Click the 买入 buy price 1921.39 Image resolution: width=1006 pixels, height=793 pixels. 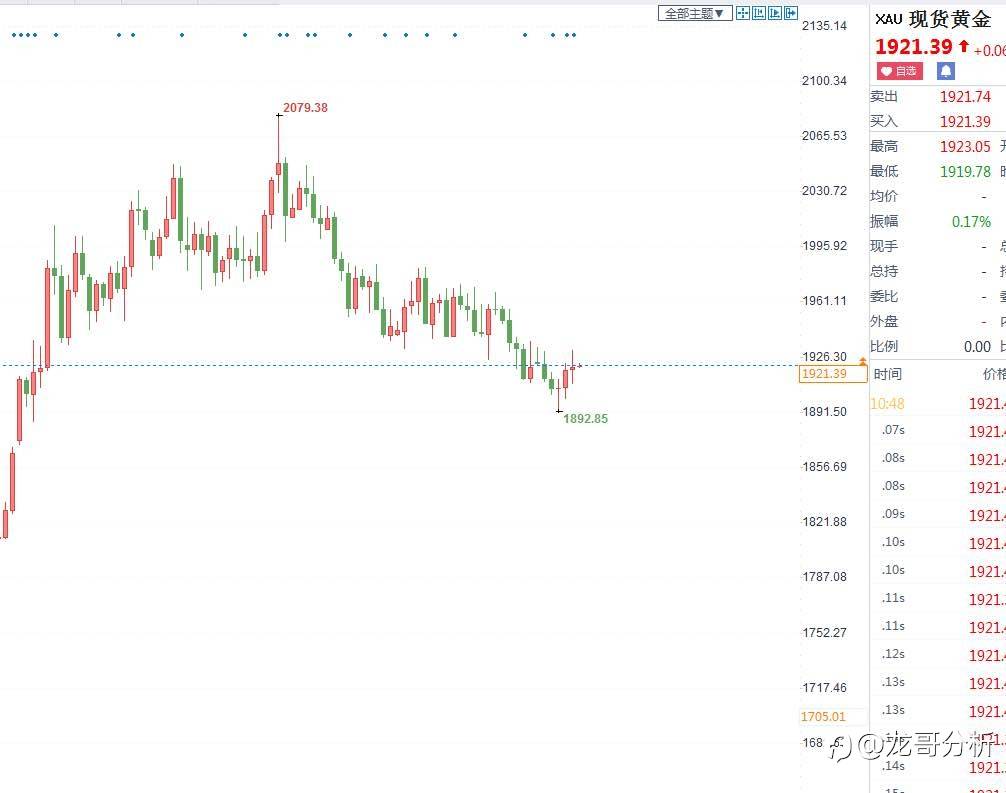pos(965,121)
